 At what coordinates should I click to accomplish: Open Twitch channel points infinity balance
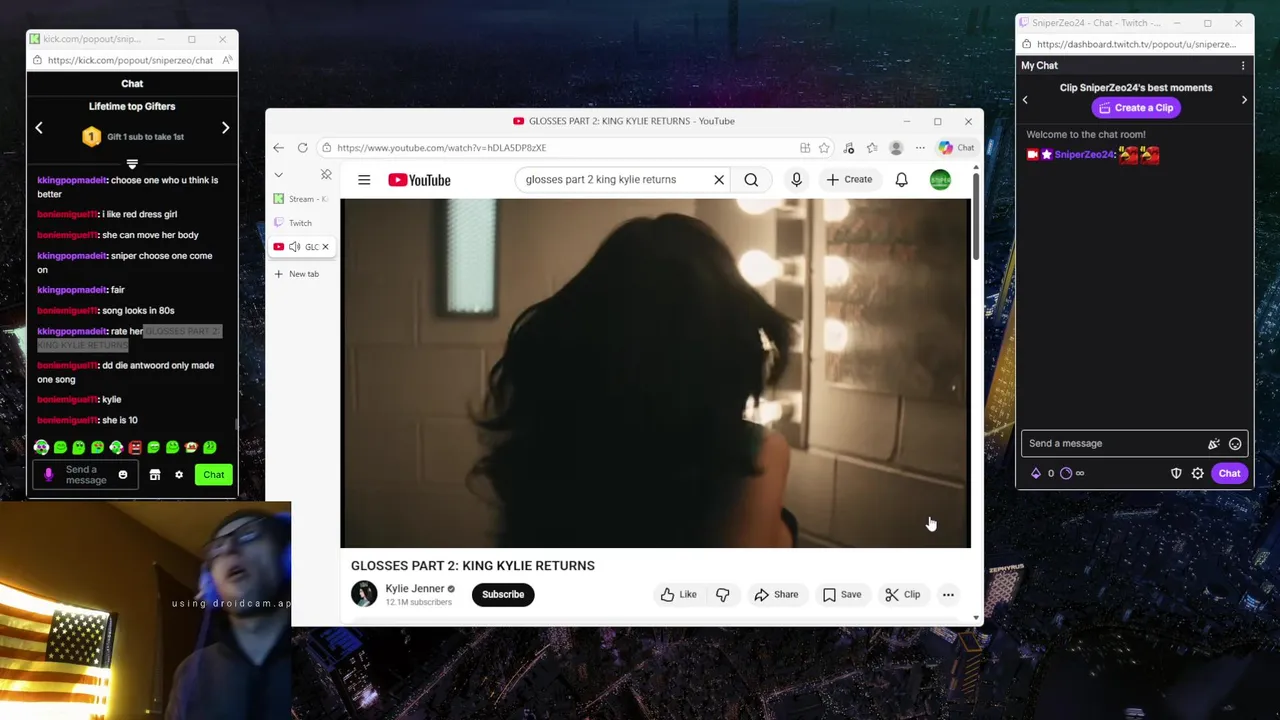tap(1072, 474)
